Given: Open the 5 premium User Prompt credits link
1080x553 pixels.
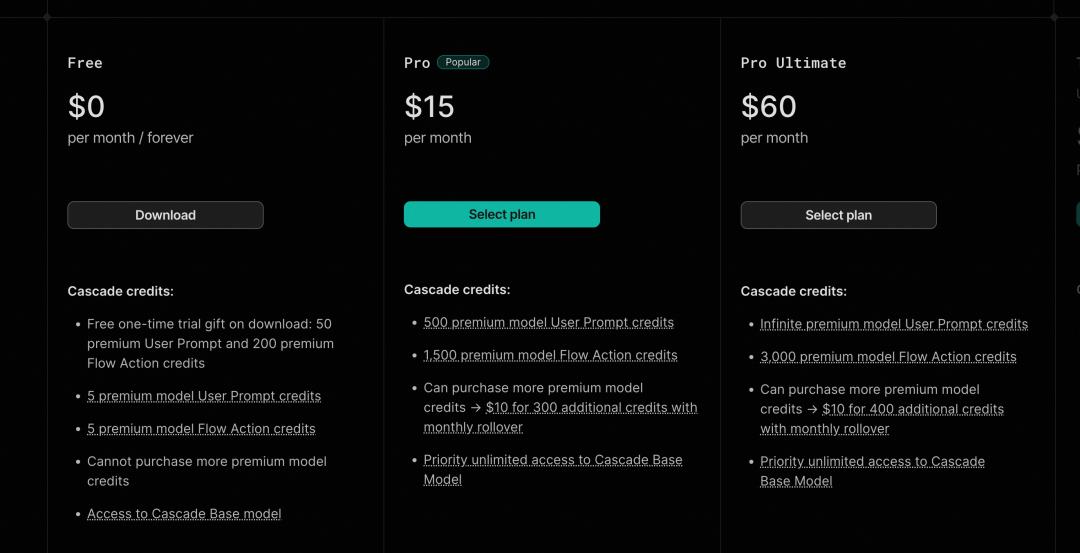Looking at the screenshot, I should 204,396.
